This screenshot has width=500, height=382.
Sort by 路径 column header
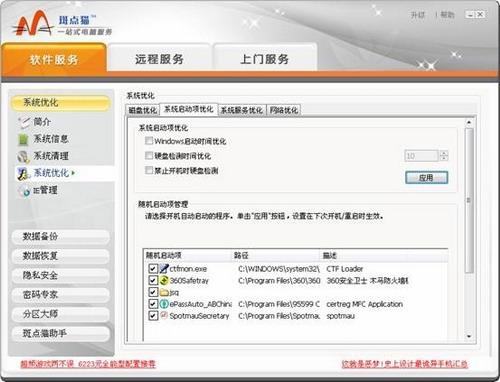coord(275,256)
